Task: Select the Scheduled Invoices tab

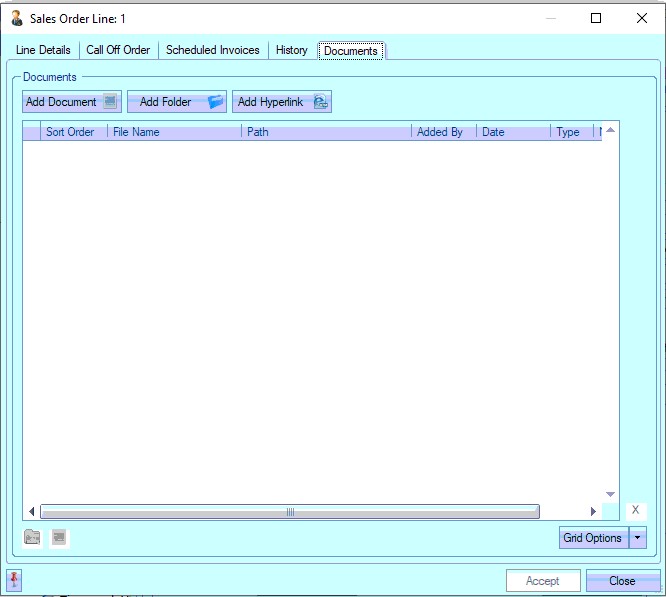Action: (213, 50)
